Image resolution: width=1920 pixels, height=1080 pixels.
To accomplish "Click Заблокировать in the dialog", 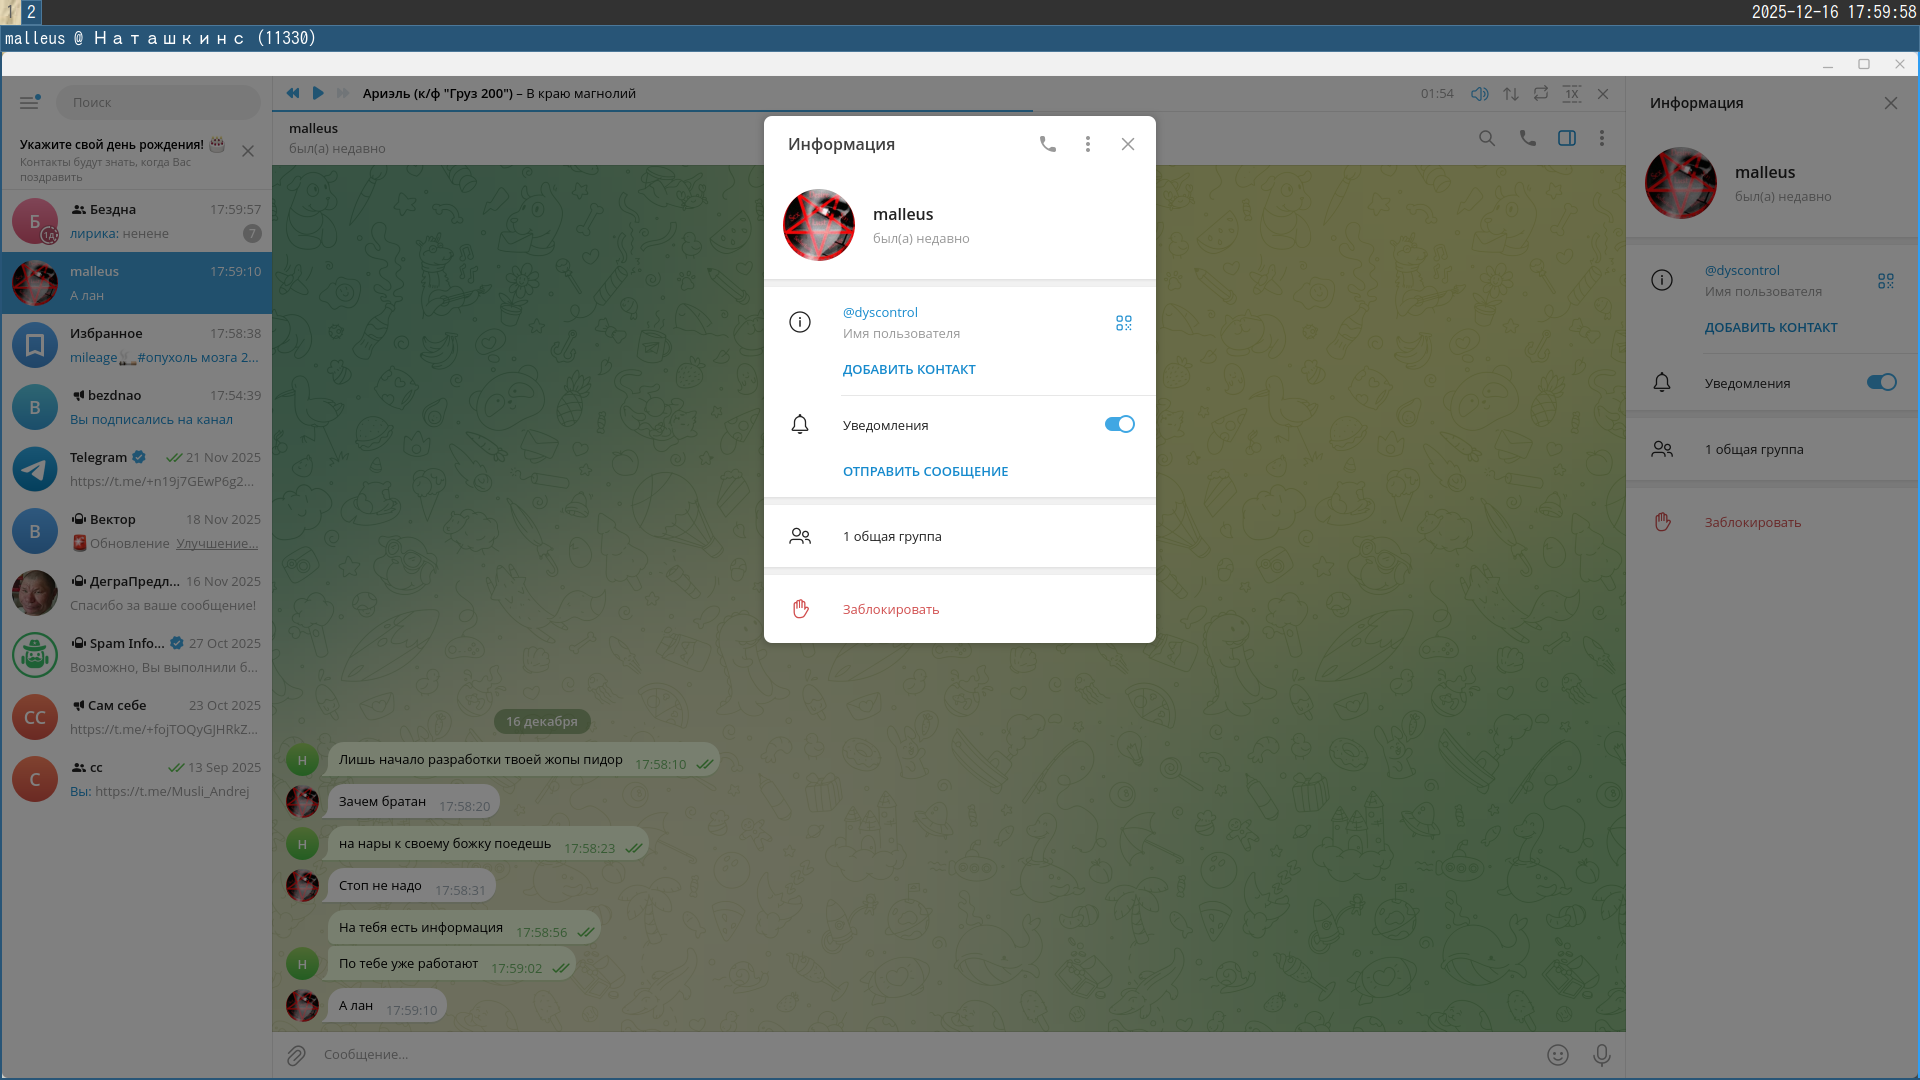I will (890, 609).
